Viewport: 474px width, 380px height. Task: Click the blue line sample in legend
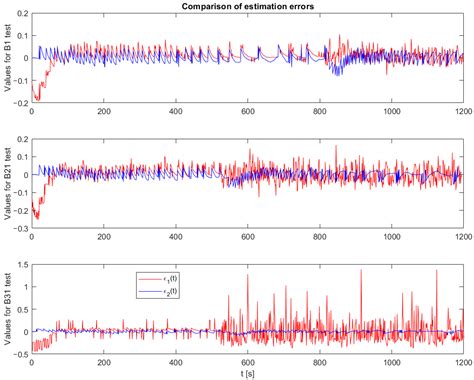coord(150,292)
